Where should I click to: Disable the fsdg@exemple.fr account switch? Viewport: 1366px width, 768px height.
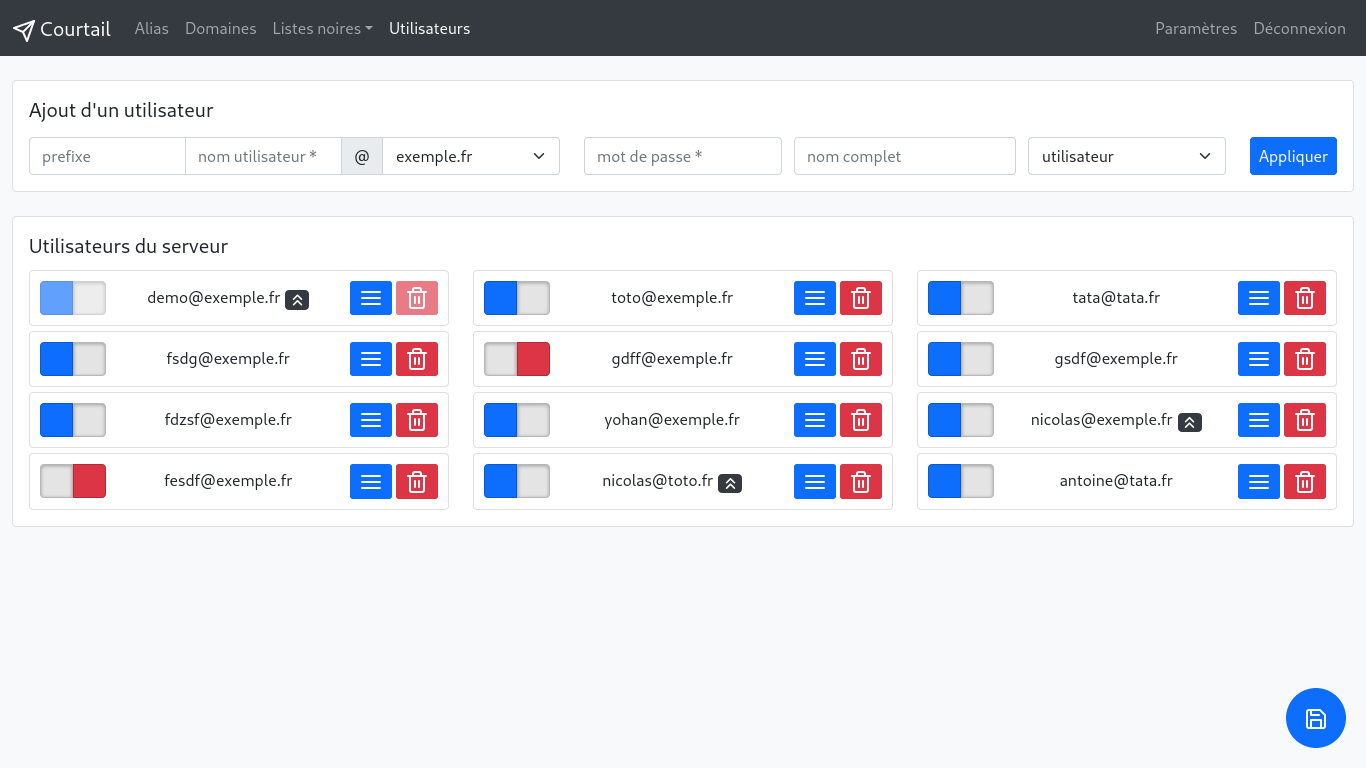click(x=73, y=359)
